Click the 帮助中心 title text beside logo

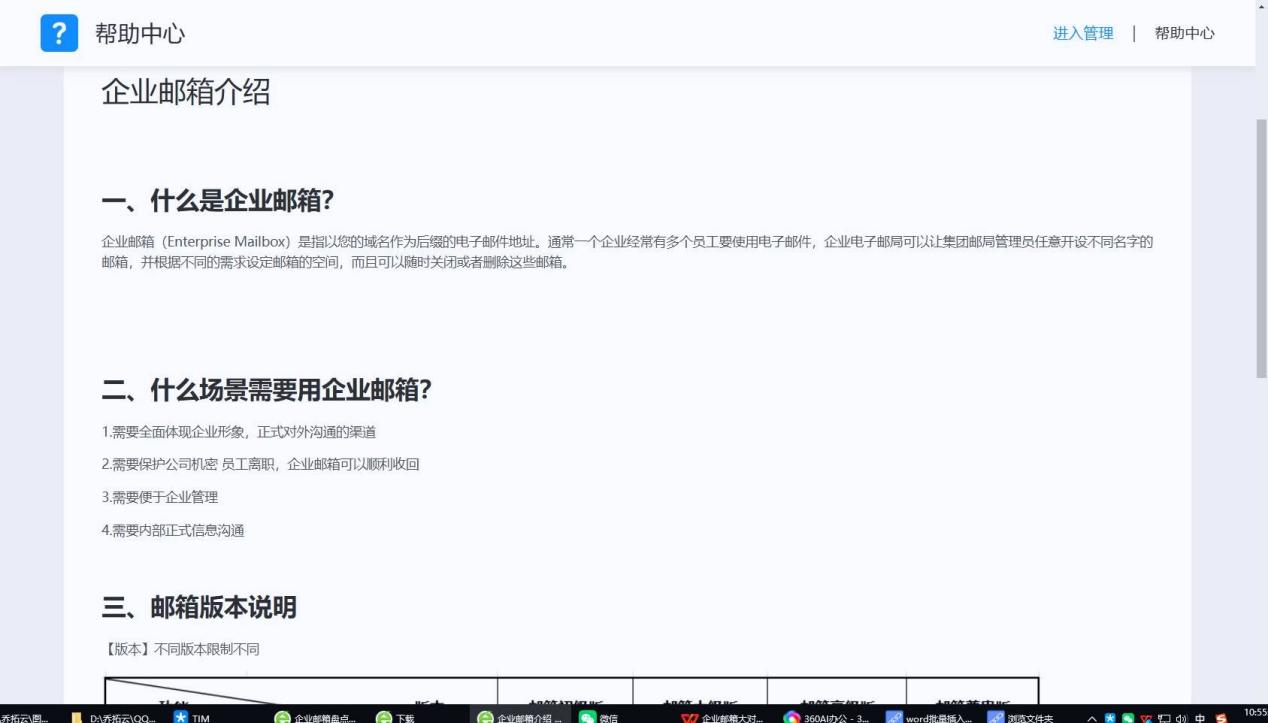140,33
